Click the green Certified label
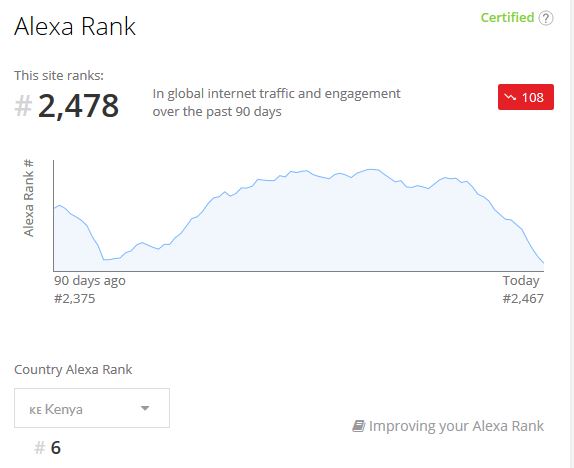 507,18
